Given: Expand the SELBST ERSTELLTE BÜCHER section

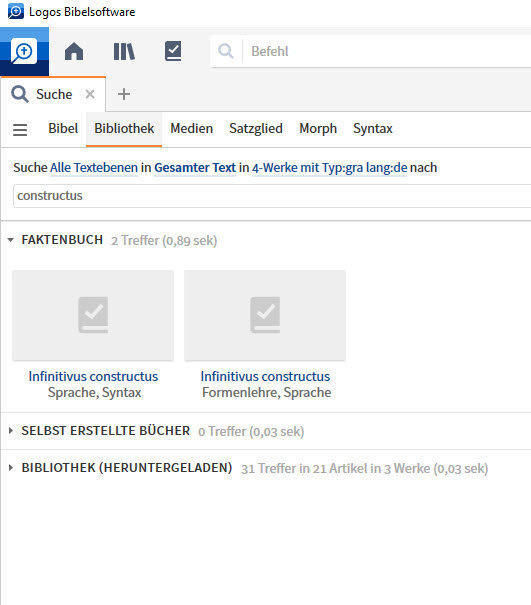Looking at the screenshot, I should tap(11, 431).
